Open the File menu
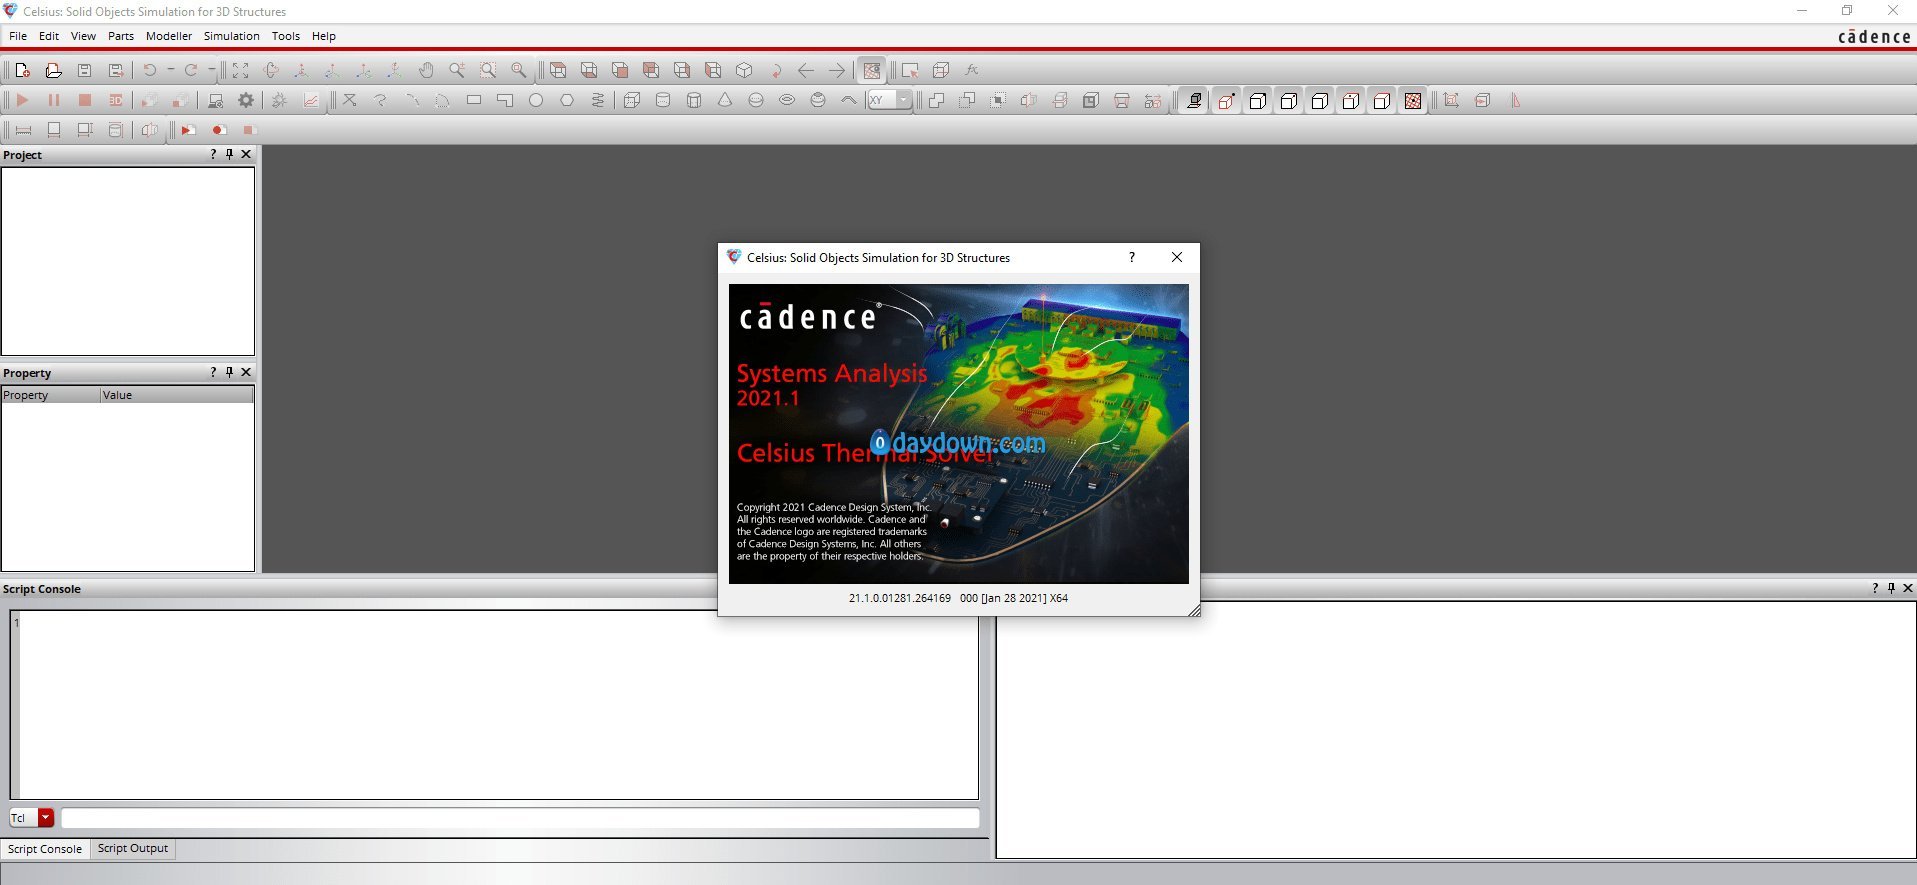1917x885 pixels. click(x=18, y=36)
